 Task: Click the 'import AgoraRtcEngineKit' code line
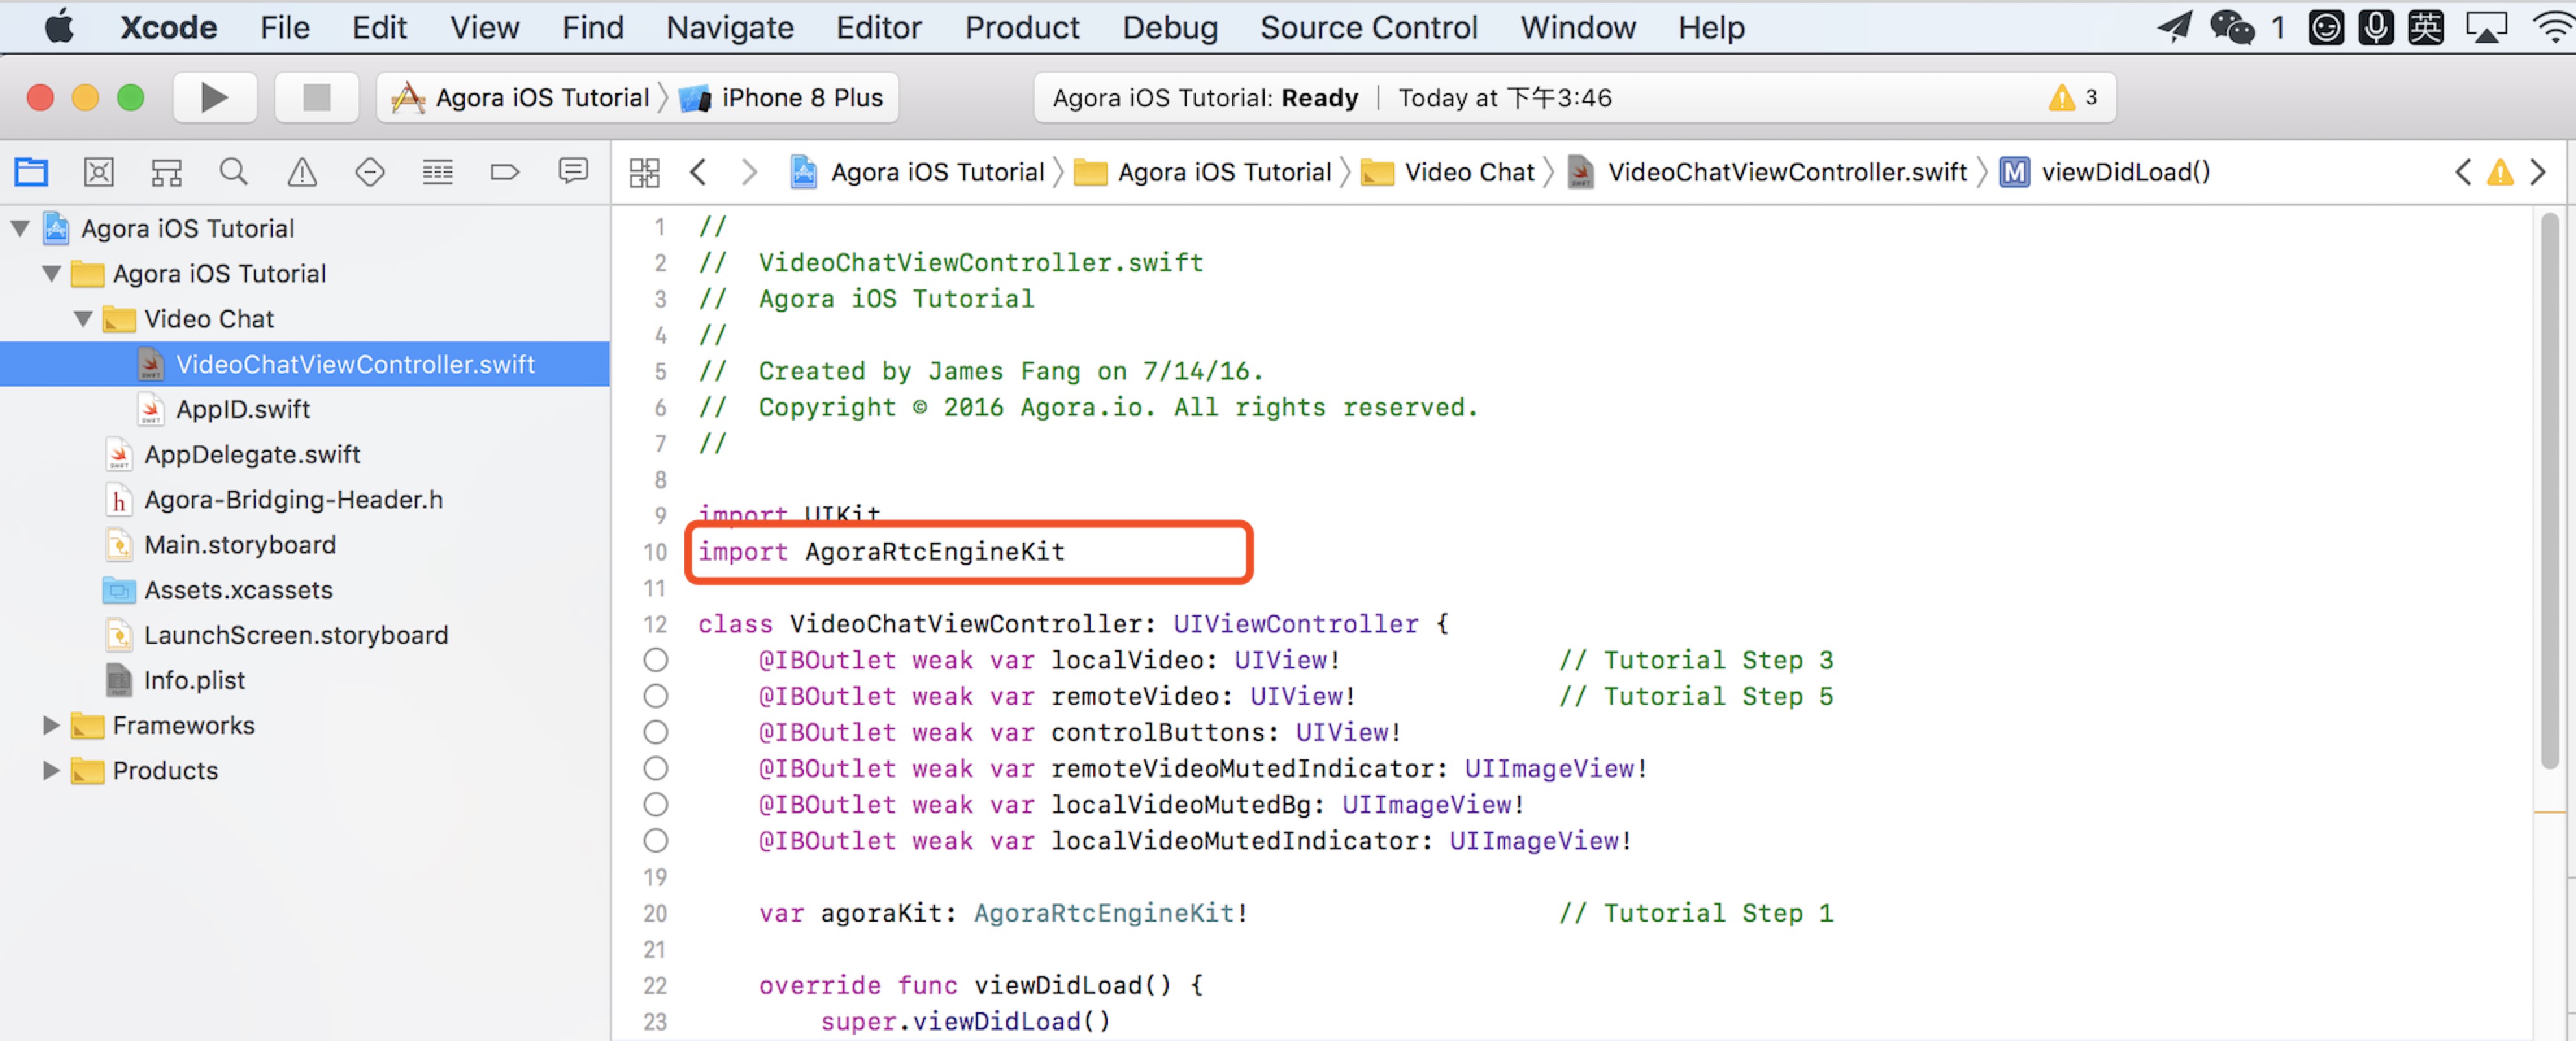tap(881, 552)
